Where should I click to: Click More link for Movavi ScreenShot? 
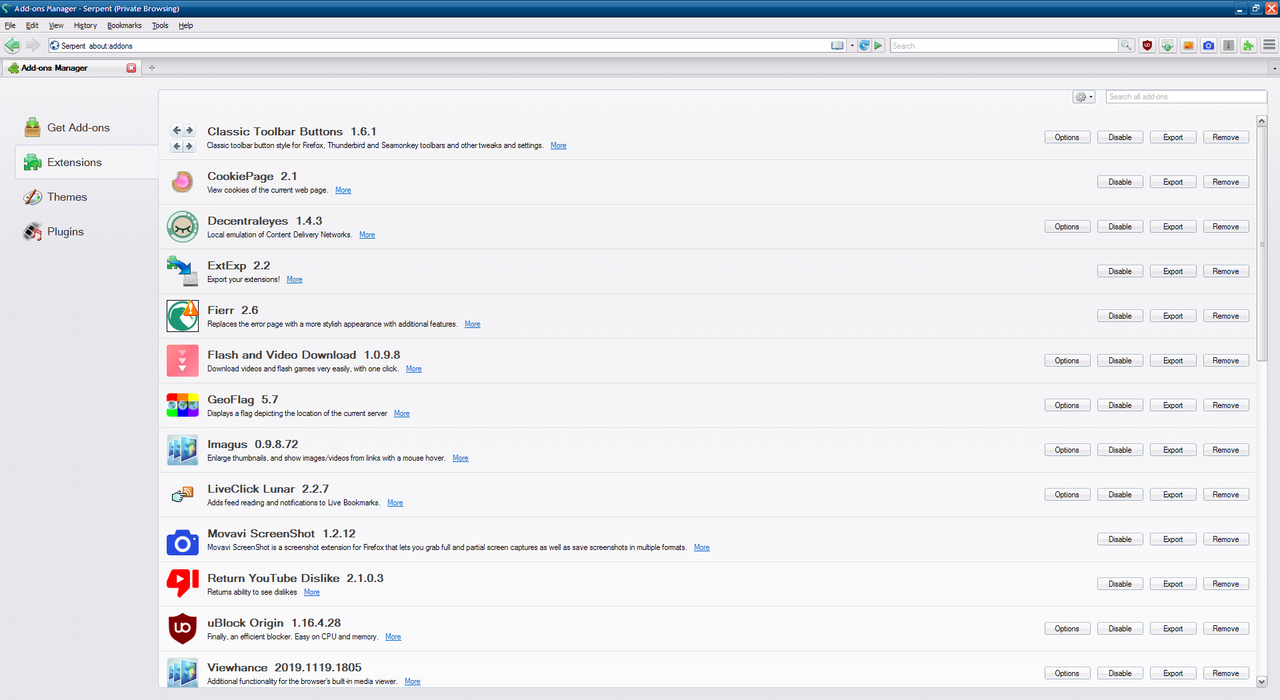point(702,548)
